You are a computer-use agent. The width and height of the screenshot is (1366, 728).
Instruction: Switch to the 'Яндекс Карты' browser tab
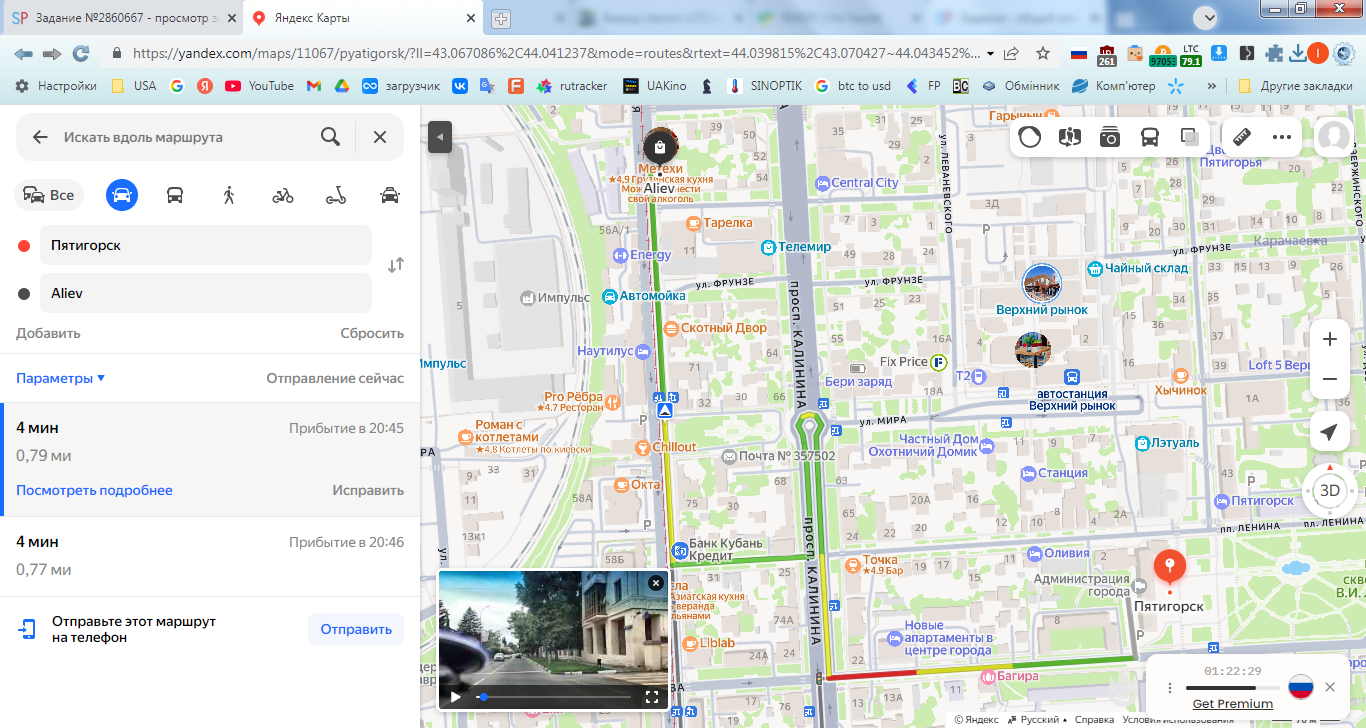pos(364,18)
